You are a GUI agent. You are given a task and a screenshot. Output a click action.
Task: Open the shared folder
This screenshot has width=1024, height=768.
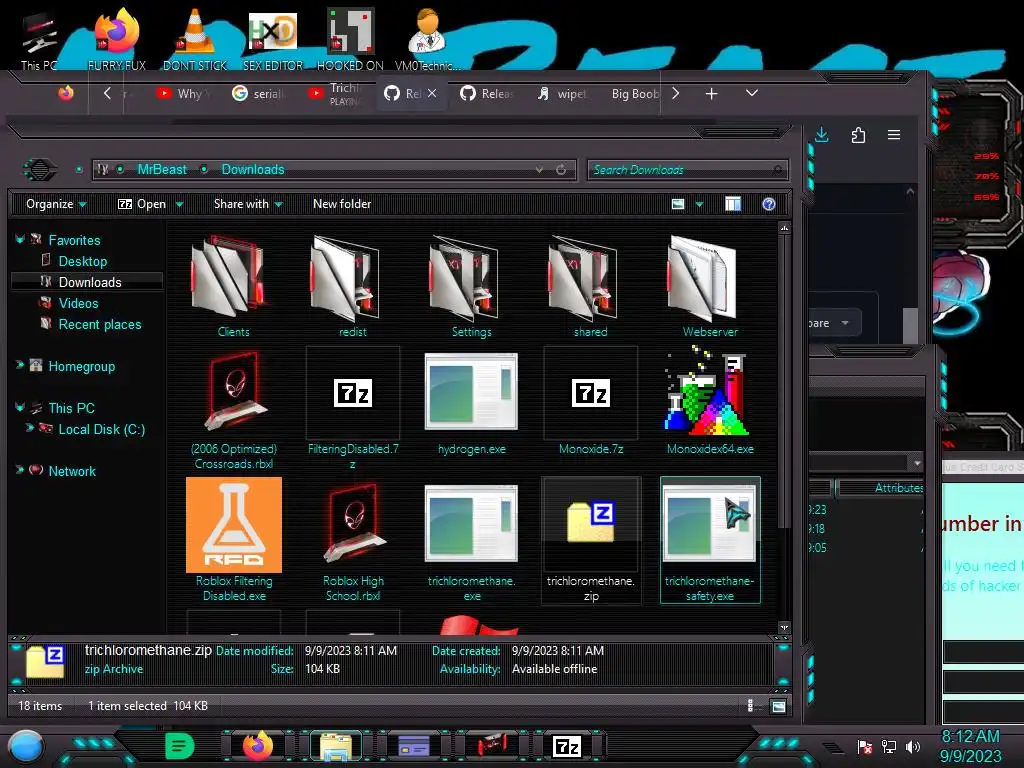coord(590,285)
